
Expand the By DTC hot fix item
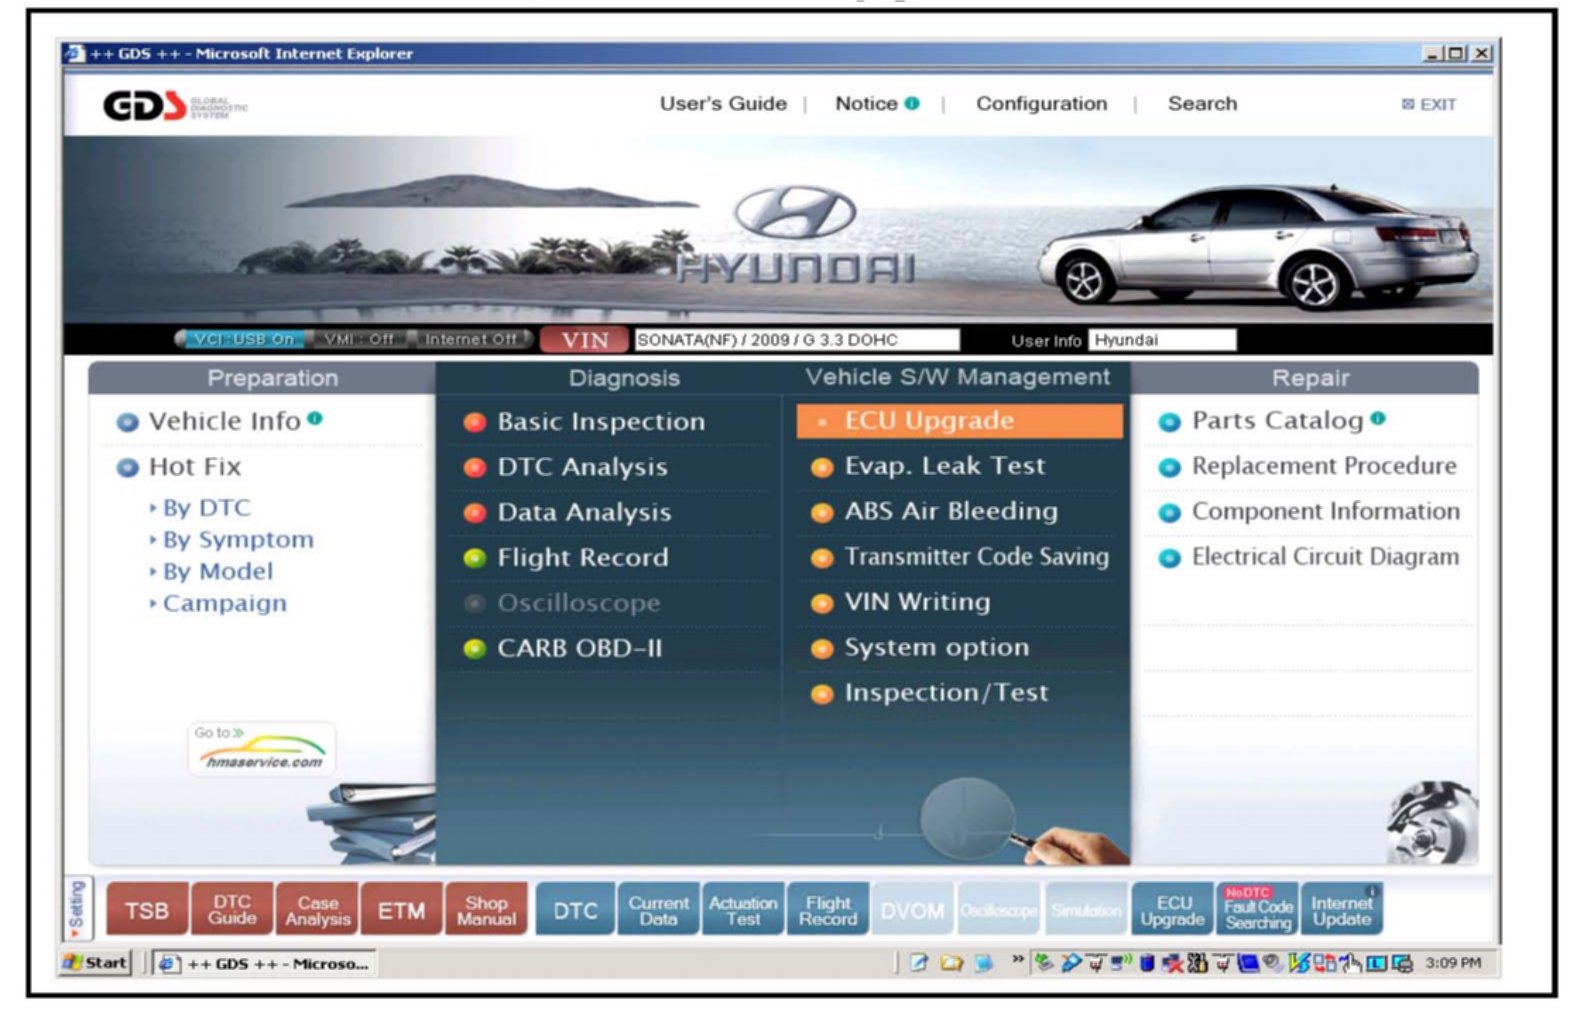(x=206, y=508)
